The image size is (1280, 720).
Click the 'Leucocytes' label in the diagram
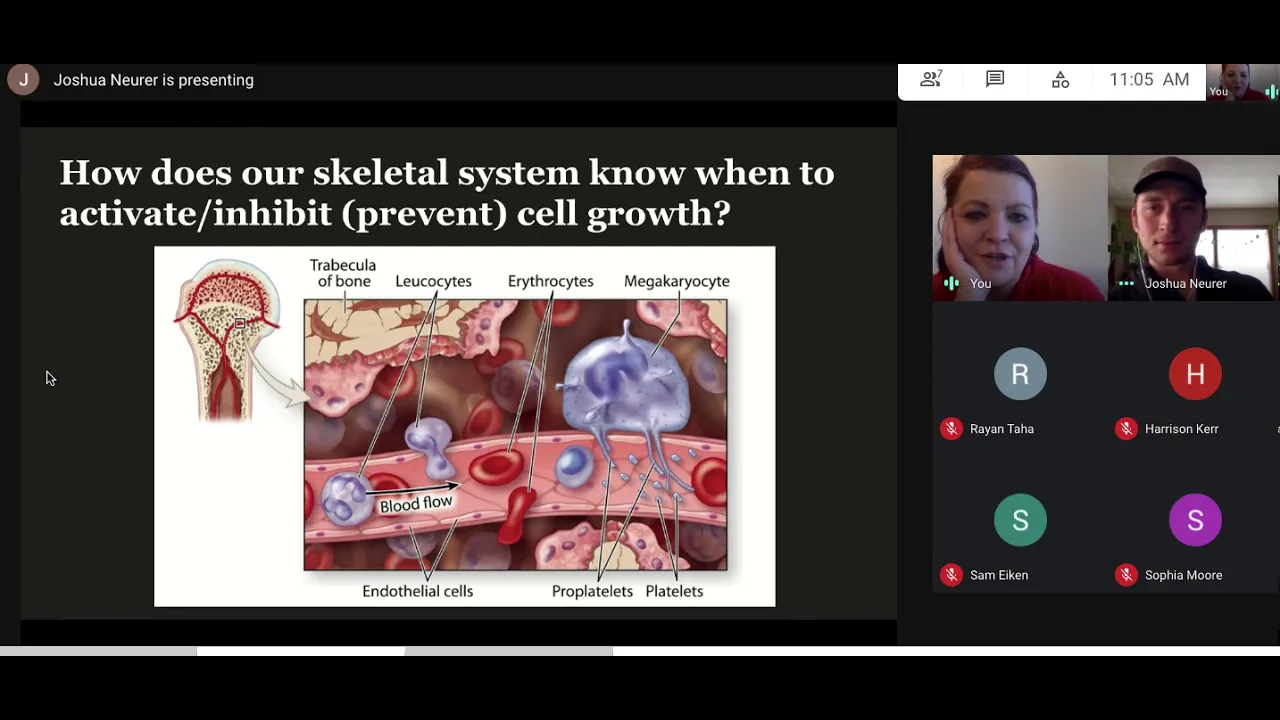pos(433,281)
